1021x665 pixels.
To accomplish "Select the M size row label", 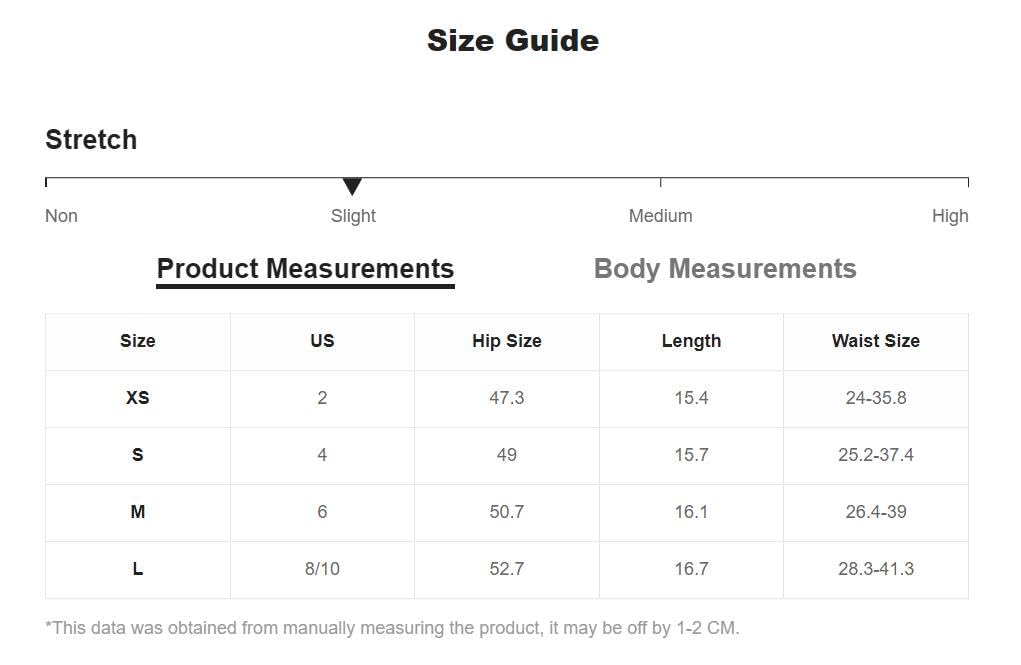I will [138, 512].
